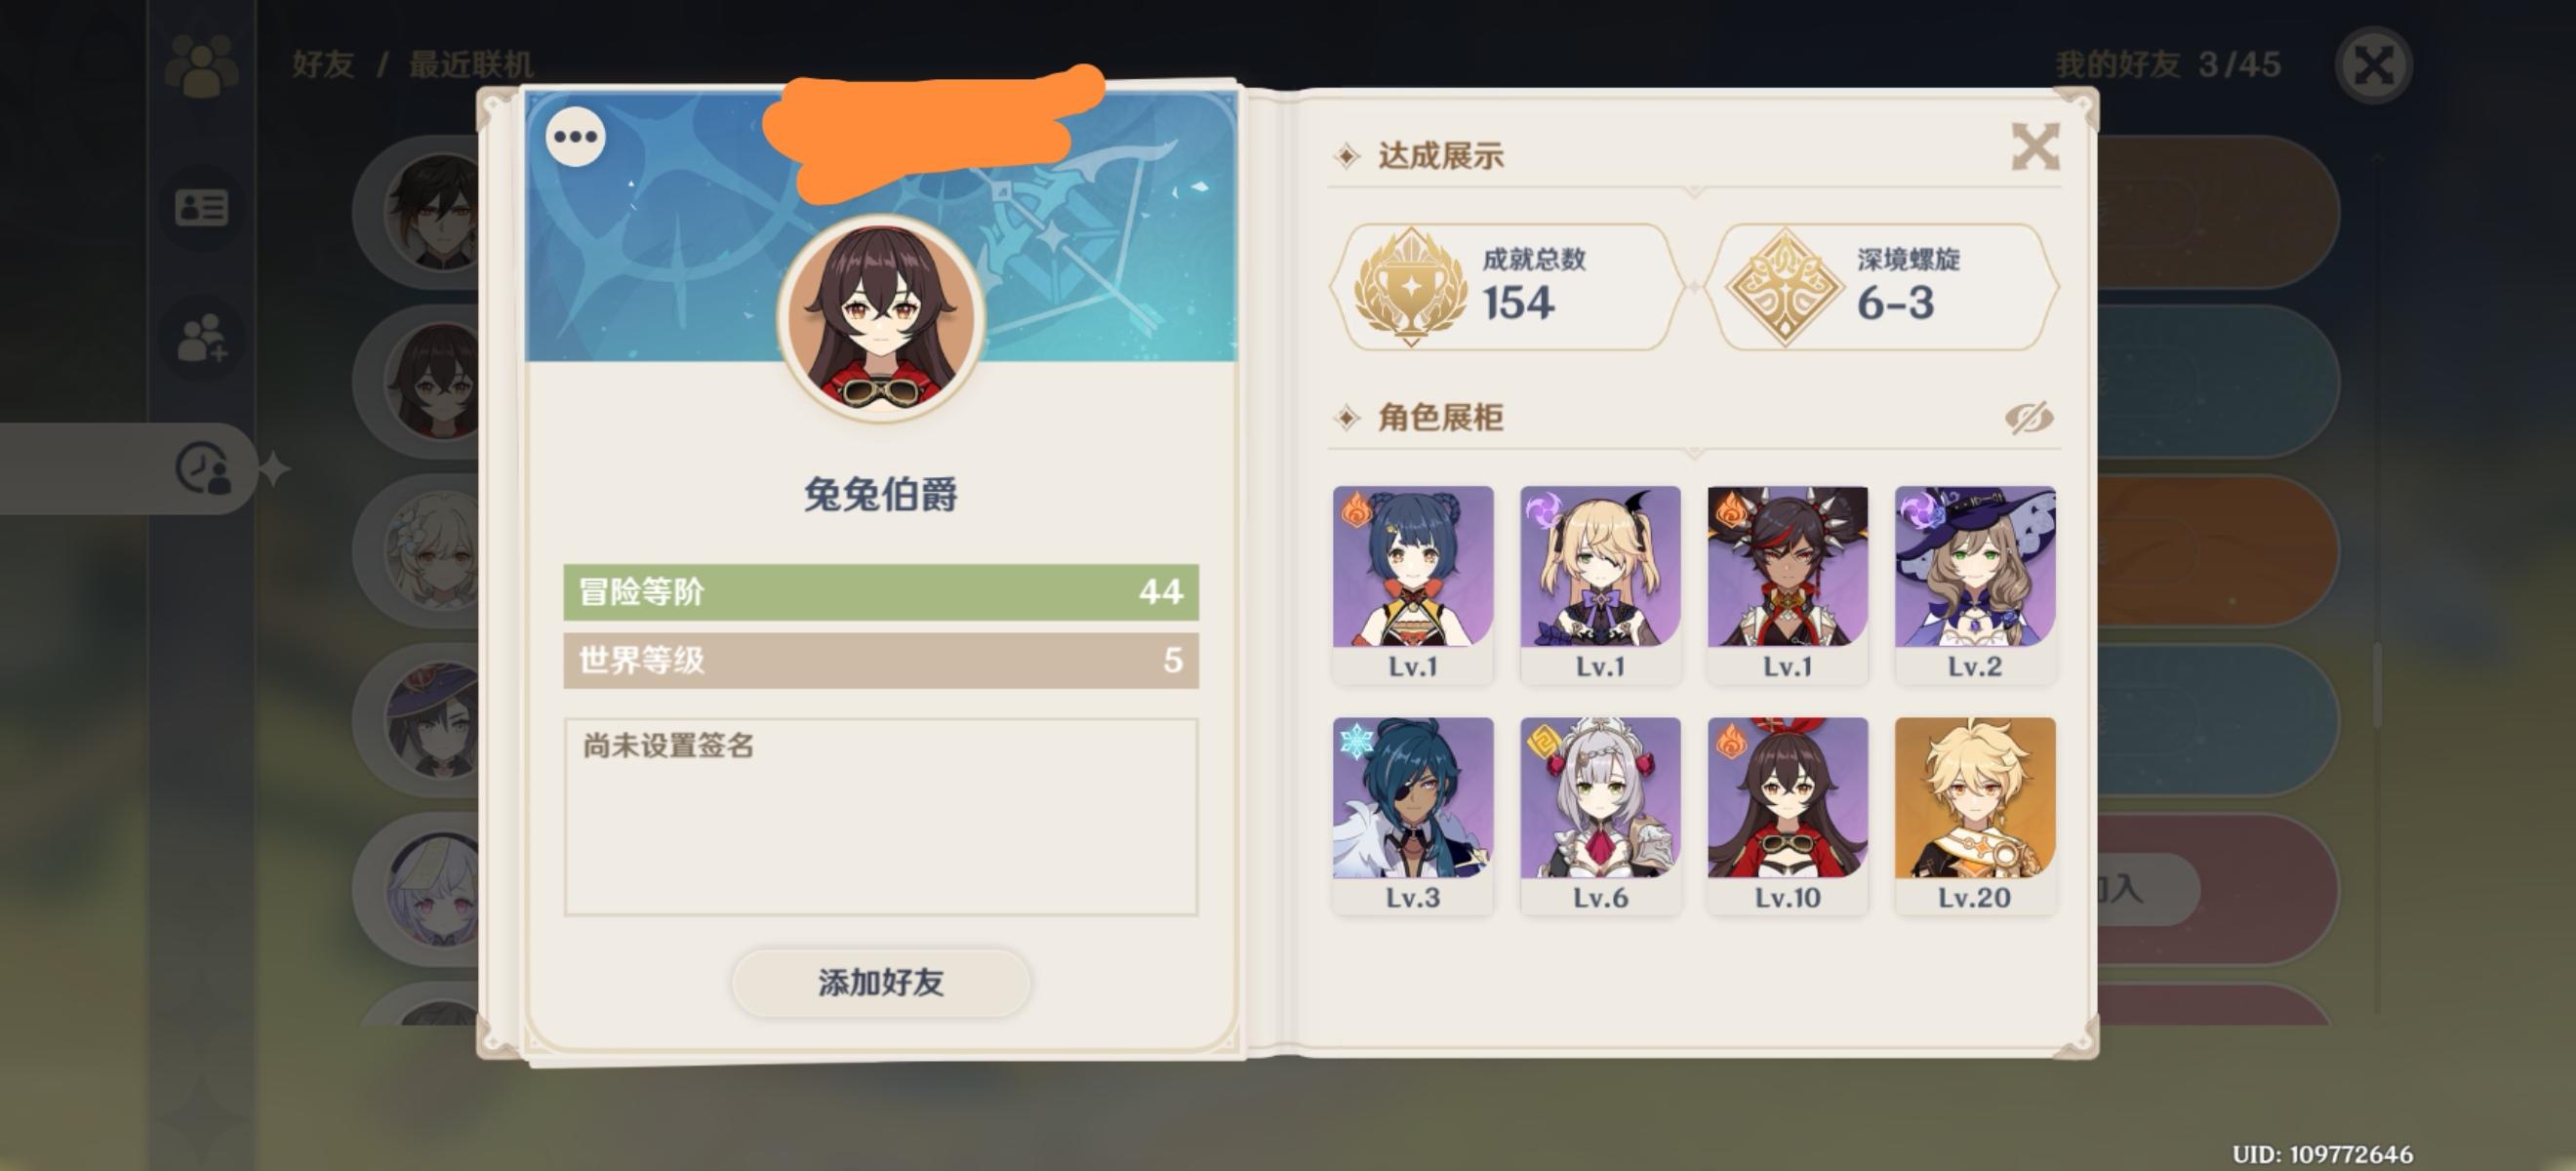Open the Traveler Lv.20 character card
Viewport: 2576px width, 1171px height.
tap(1975, 816)
